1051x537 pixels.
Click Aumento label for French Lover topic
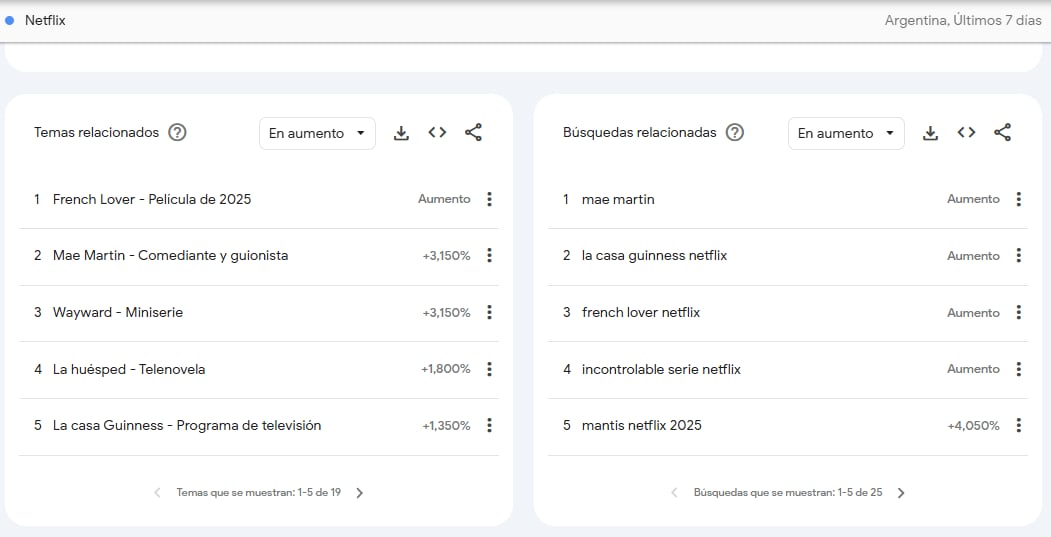pos(444,199)
